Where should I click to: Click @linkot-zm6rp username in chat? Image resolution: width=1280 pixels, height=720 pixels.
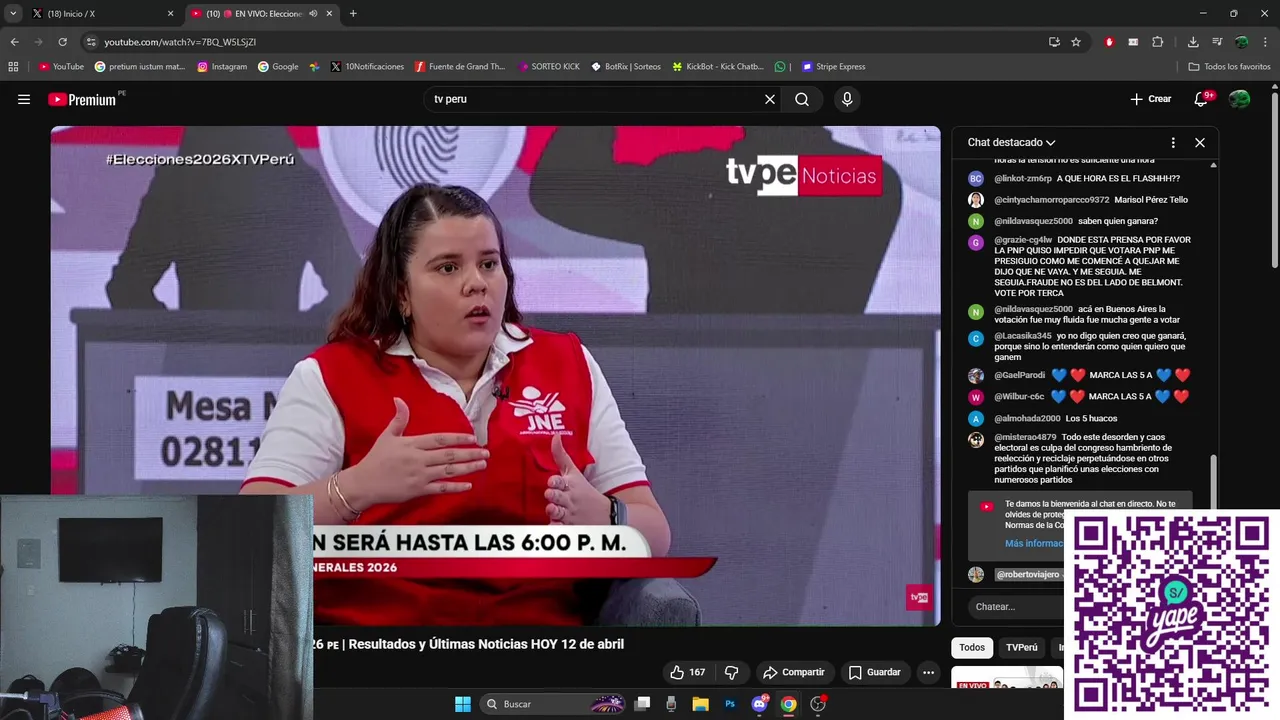tap(1023, 179)
